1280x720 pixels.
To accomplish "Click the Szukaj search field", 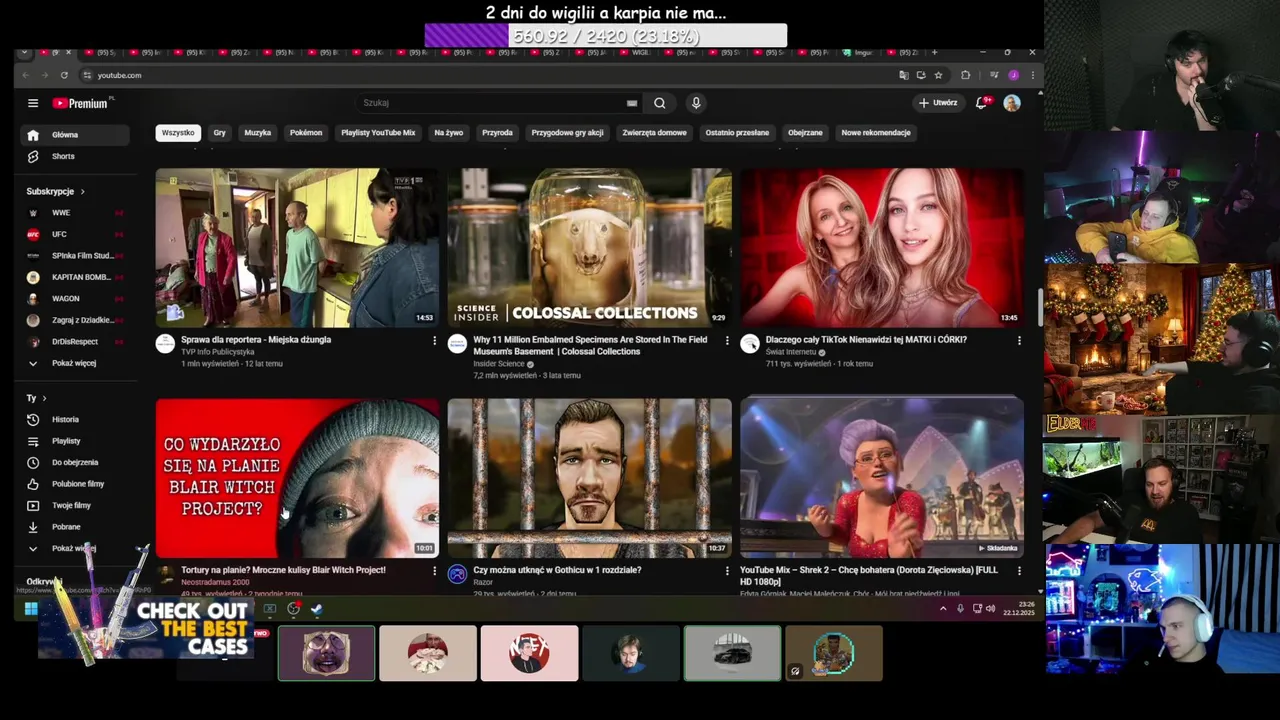I will pos(490,103).
